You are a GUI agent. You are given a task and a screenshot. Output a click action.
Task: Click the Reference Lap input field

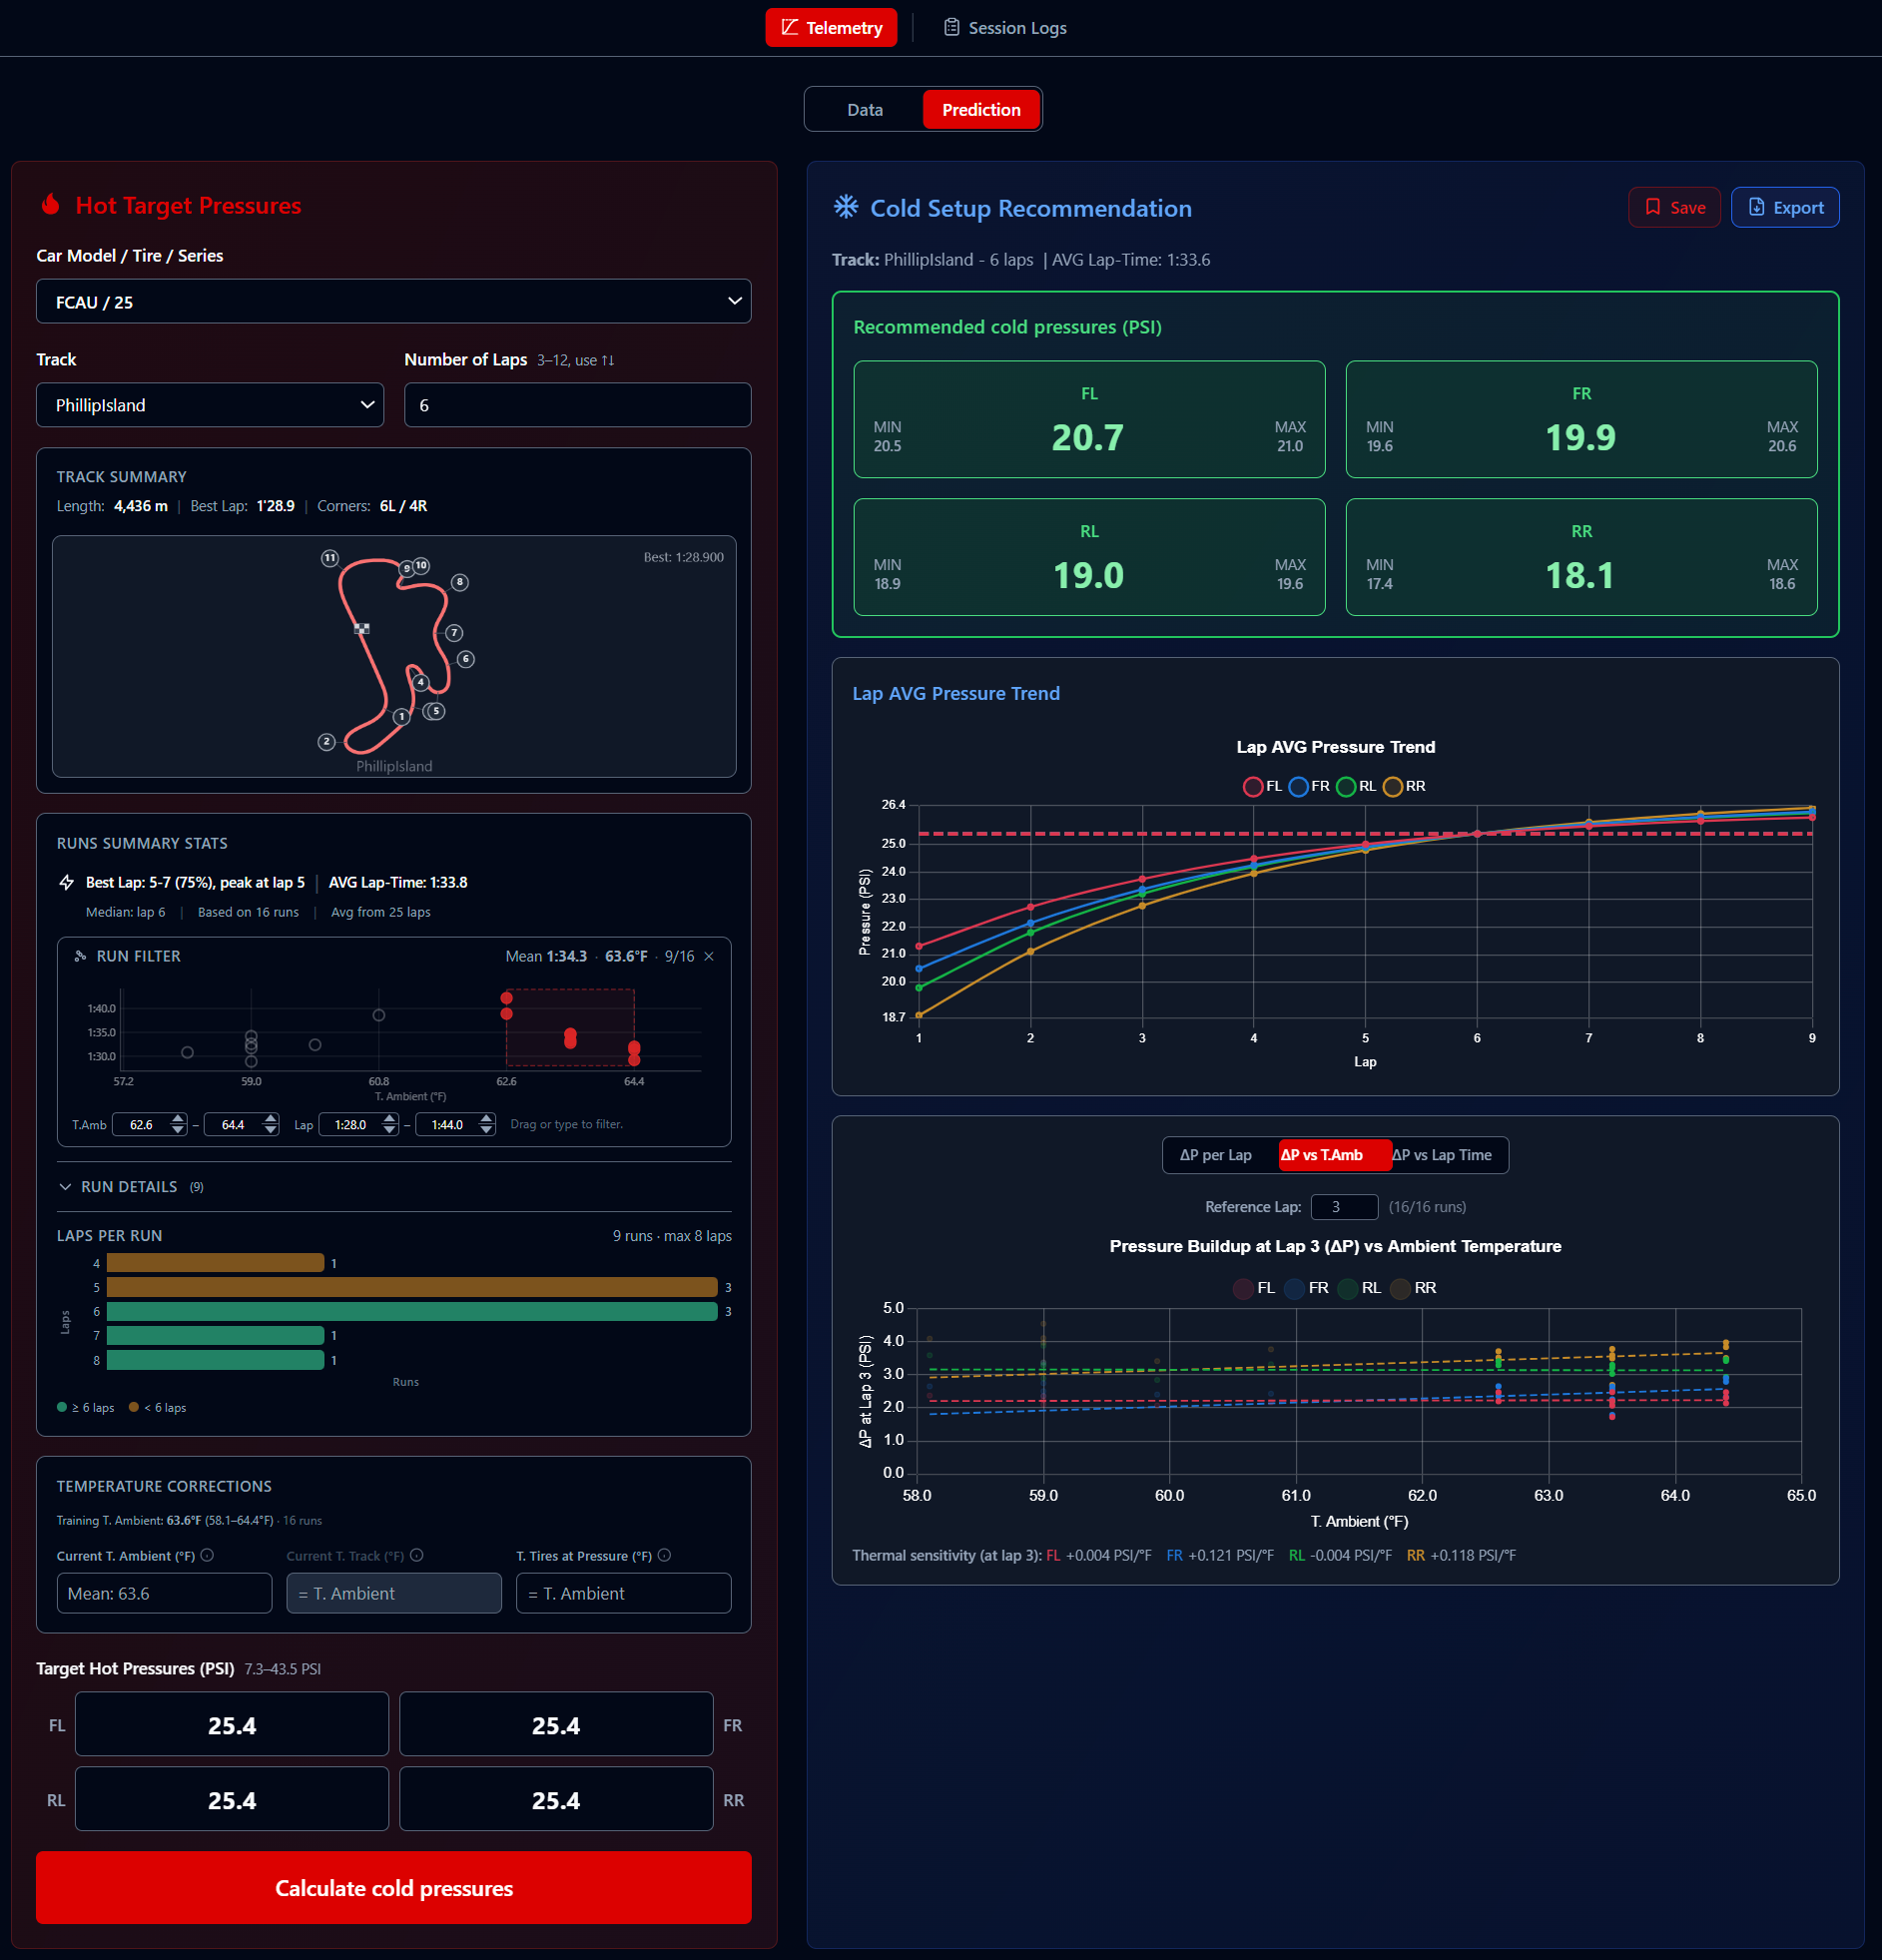pos(1344,1207)
